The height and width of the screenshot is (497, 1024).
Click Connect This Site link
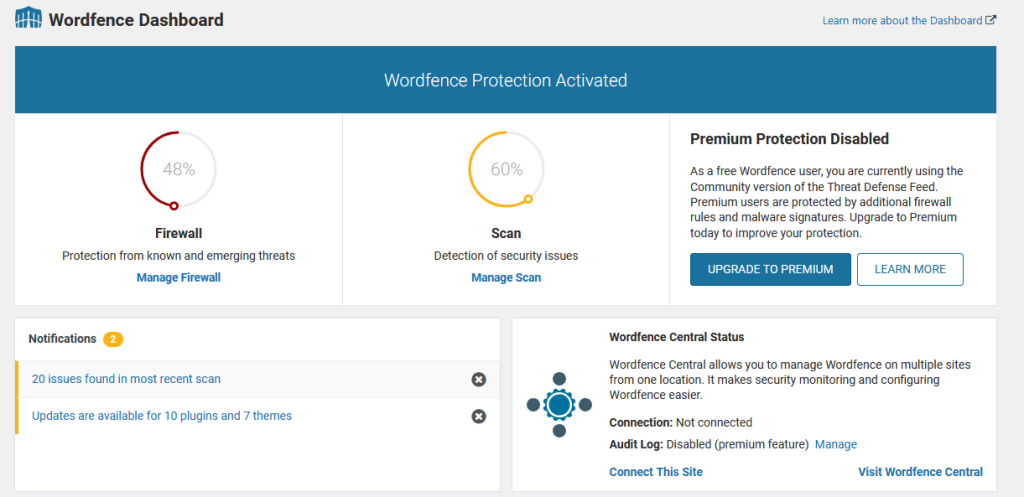pyautogui.click(x=656, y=472)
